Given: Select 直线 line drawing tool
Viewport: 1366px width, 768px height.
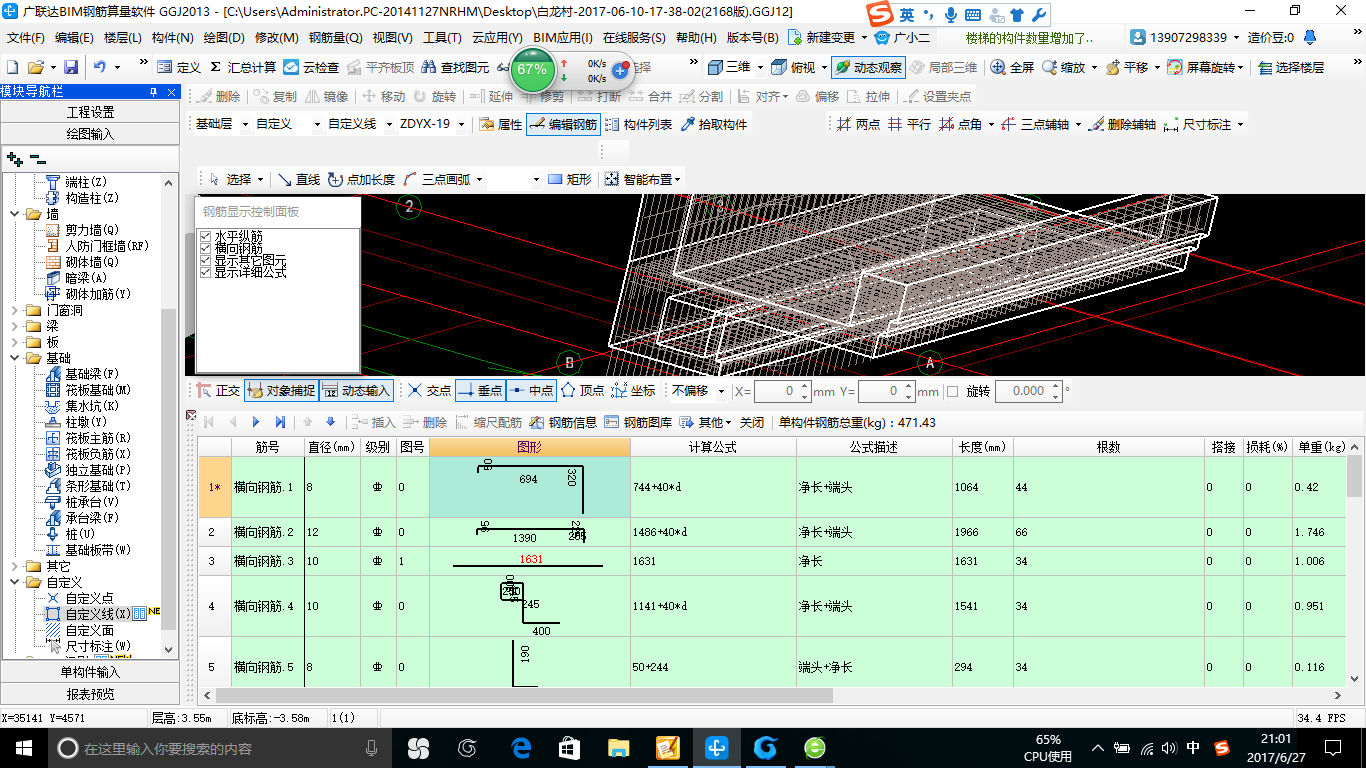Looking at the screenshot, I should click(298, 180).
